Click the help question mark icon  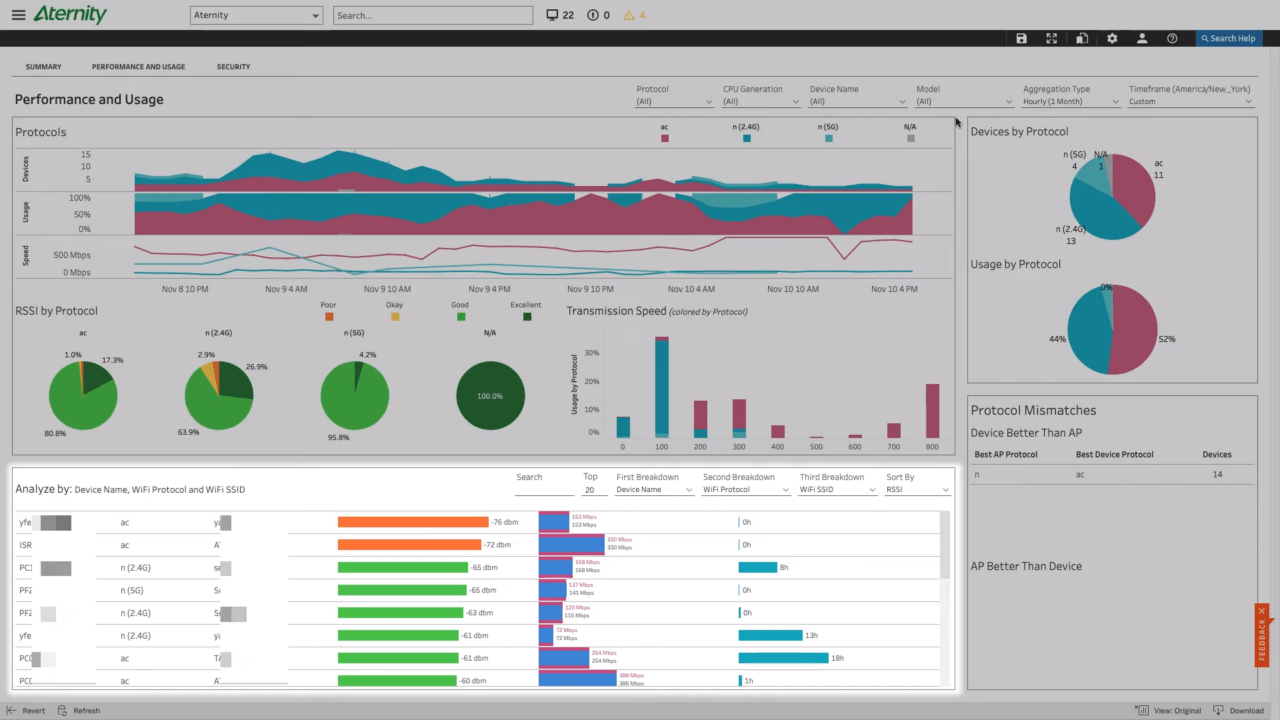coord(1172,38)
